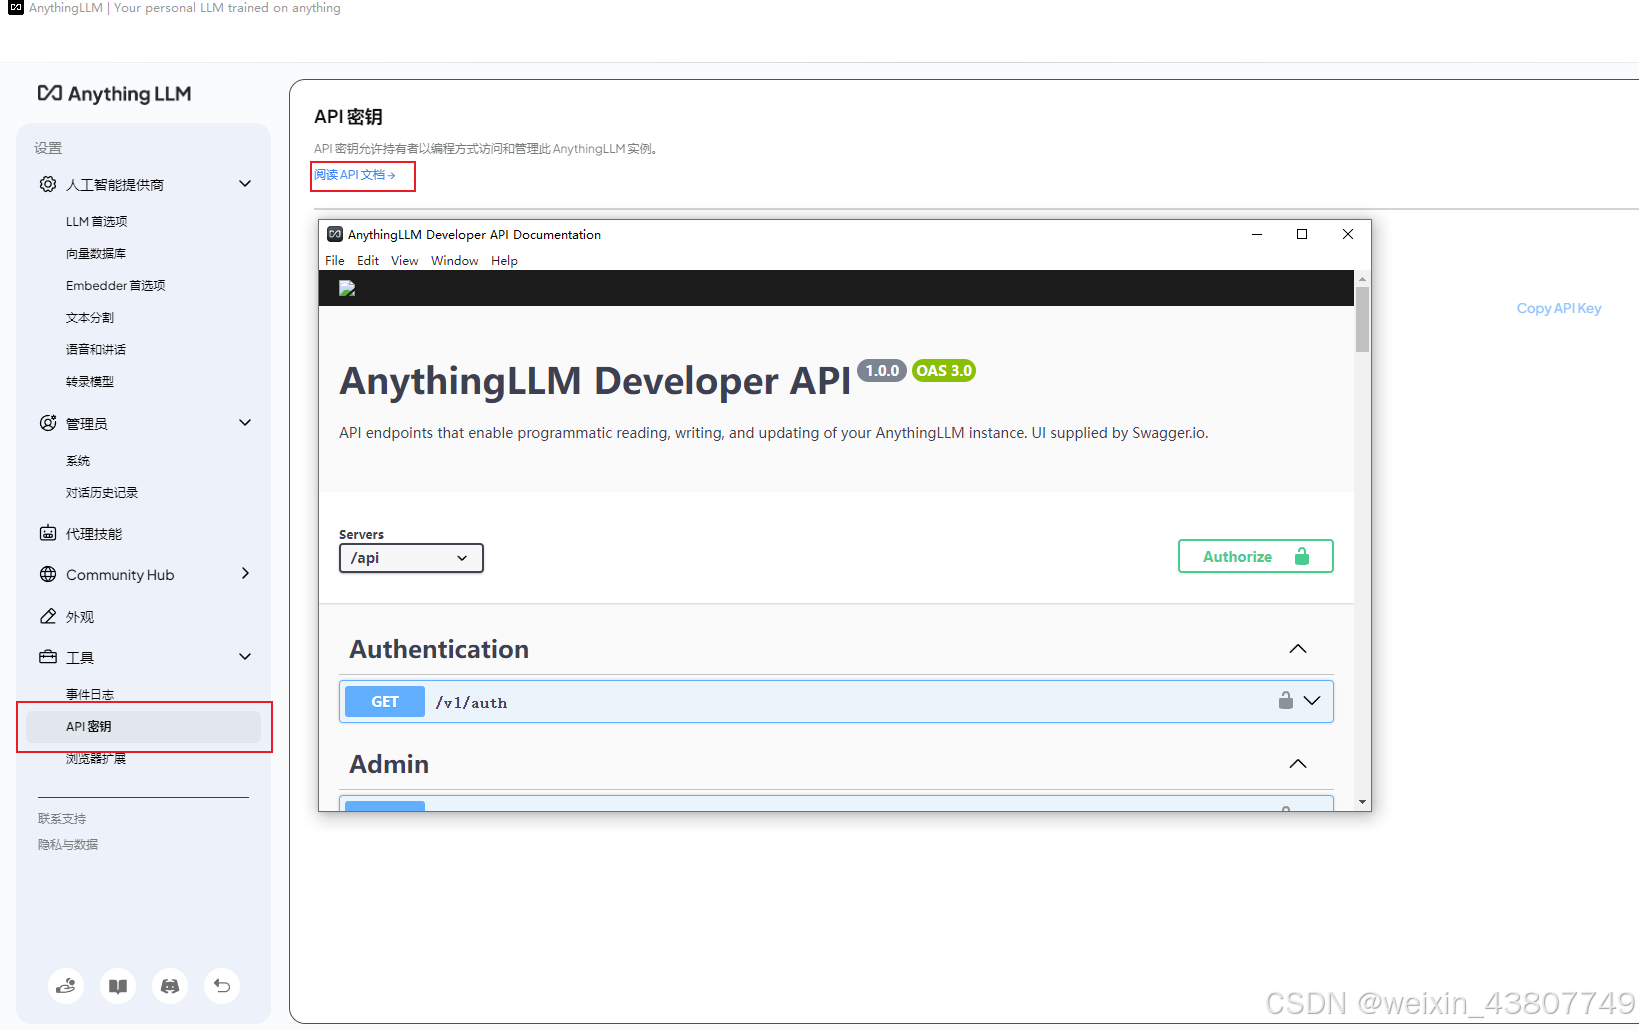Collapse the admin section chevron
This screenshot has width=1639, height=1031.
click(x=245, y=423)
